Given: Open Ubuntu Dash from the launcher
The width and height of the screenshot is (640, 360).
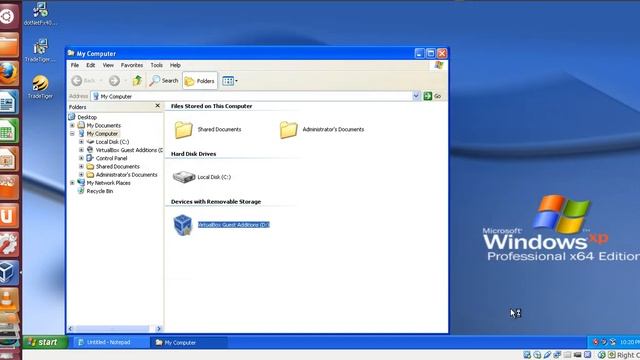Looking at the screenshot, I should (x=8, y=17).
